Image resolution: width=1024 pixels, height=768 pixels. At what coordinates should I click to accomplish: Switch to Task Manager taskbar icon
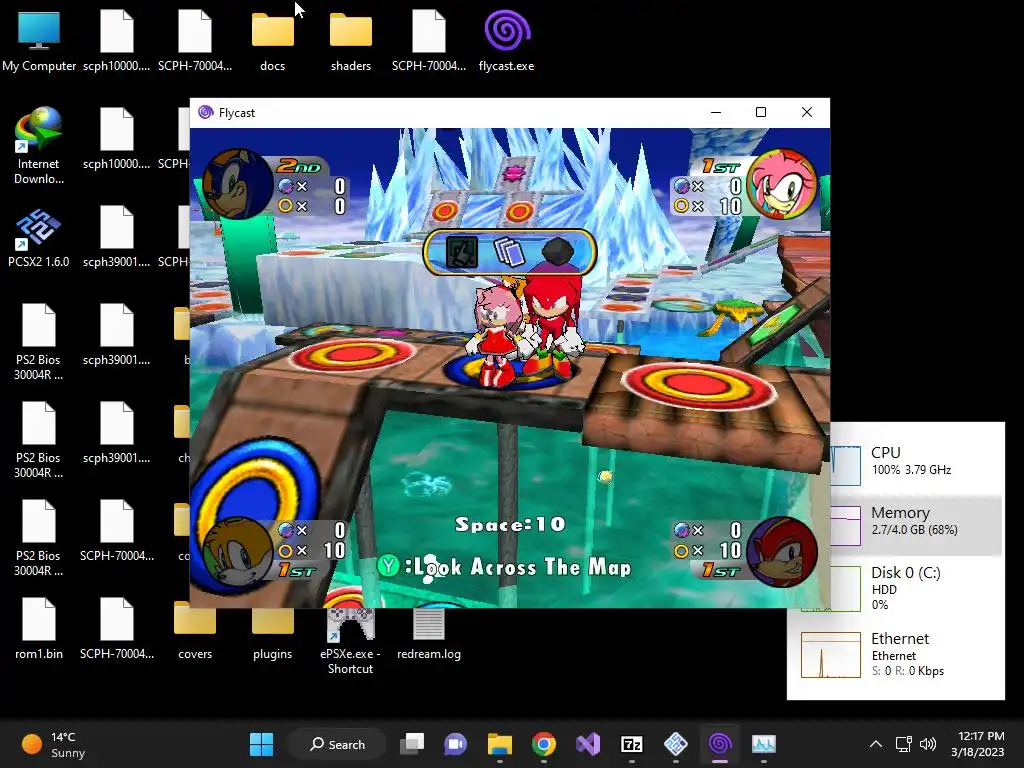[x=763, y=744]
